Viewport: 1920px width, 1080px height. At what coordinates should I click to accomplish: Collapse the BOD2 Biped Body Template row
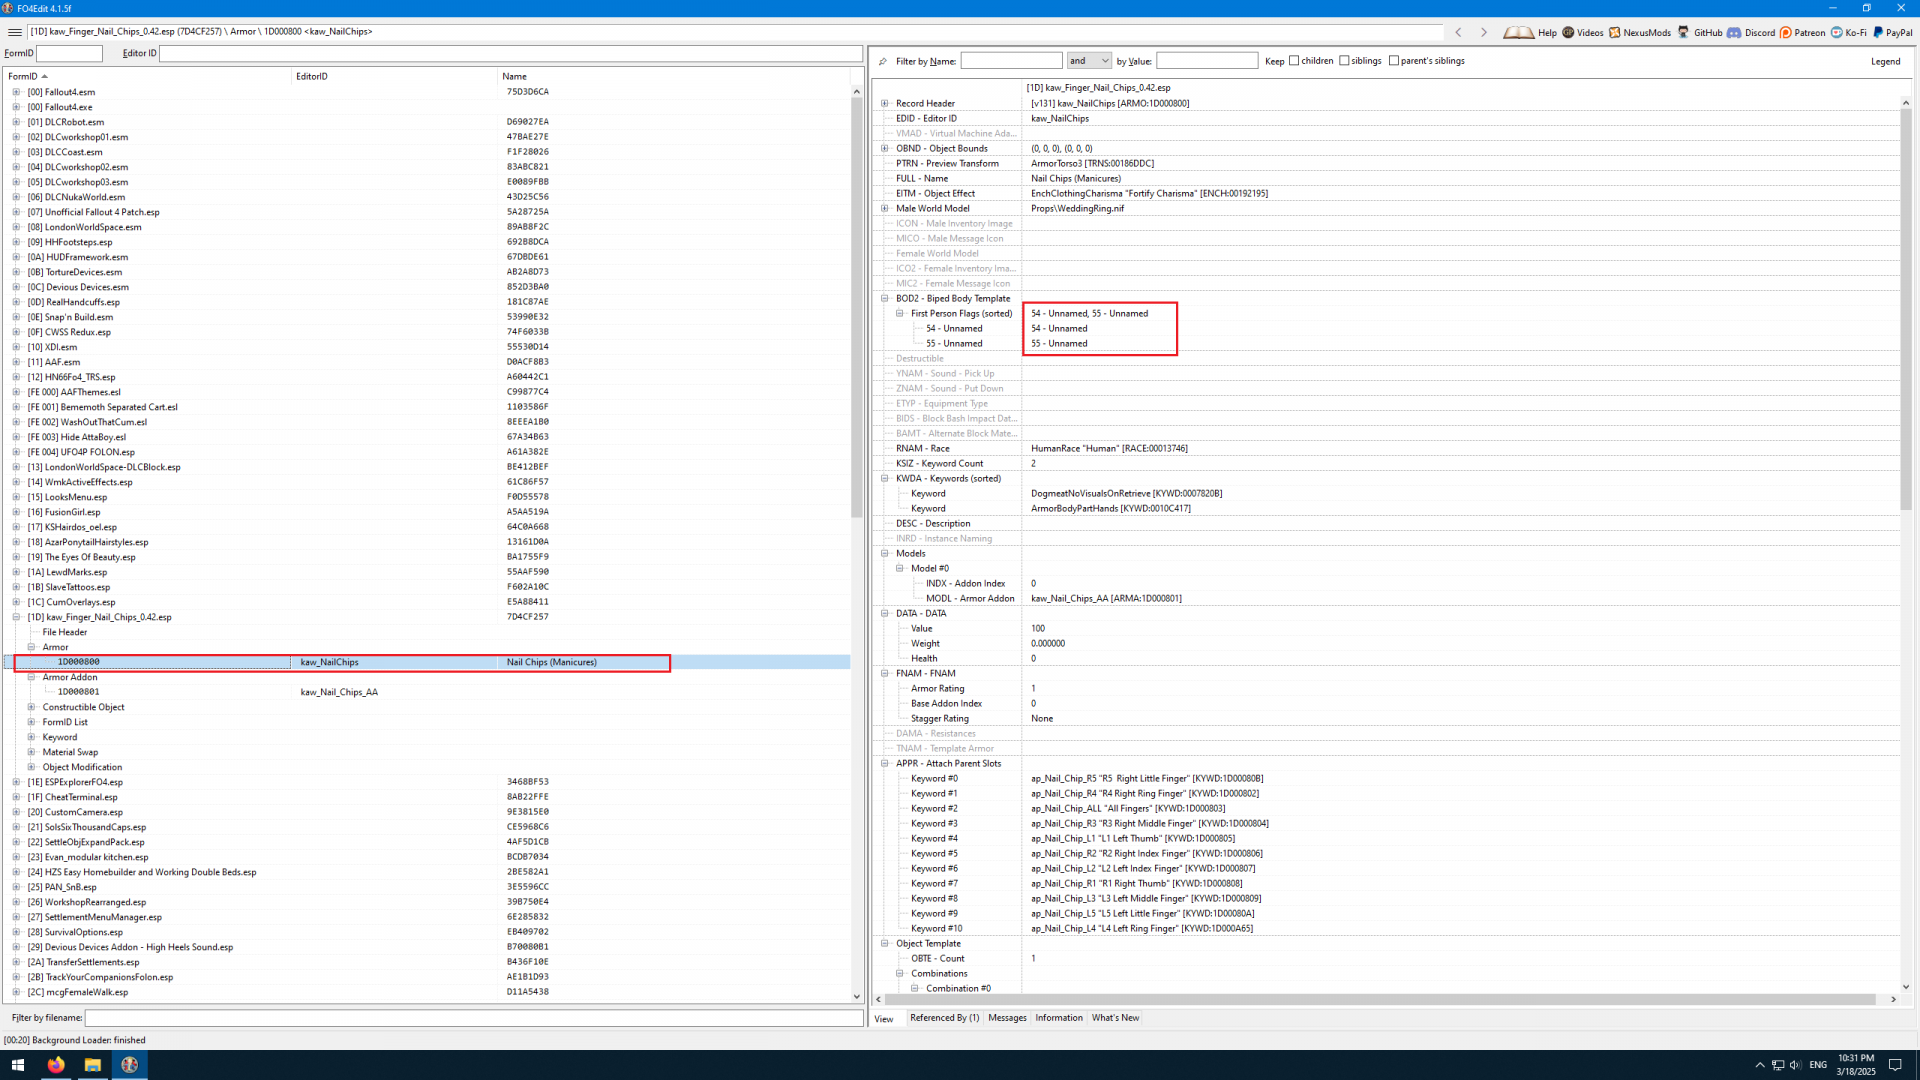[885, 298]
